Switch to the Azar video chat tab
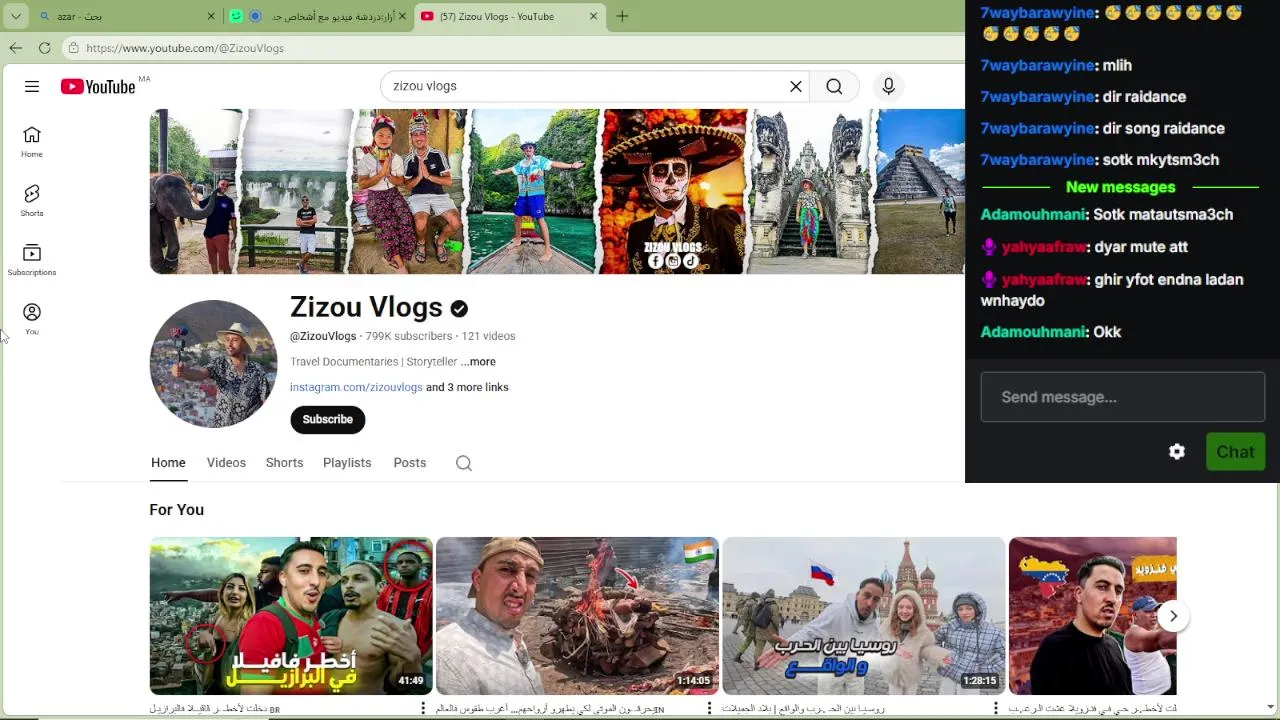1280x720 pixels. point(318,16)
